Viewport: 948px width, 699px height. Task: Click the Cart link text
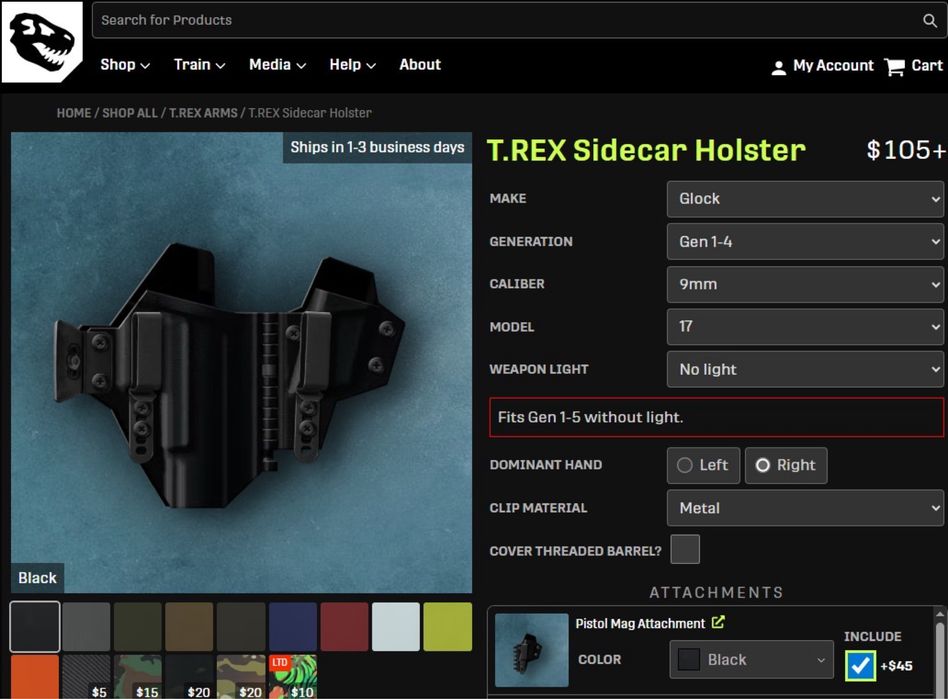click(926, 66)
